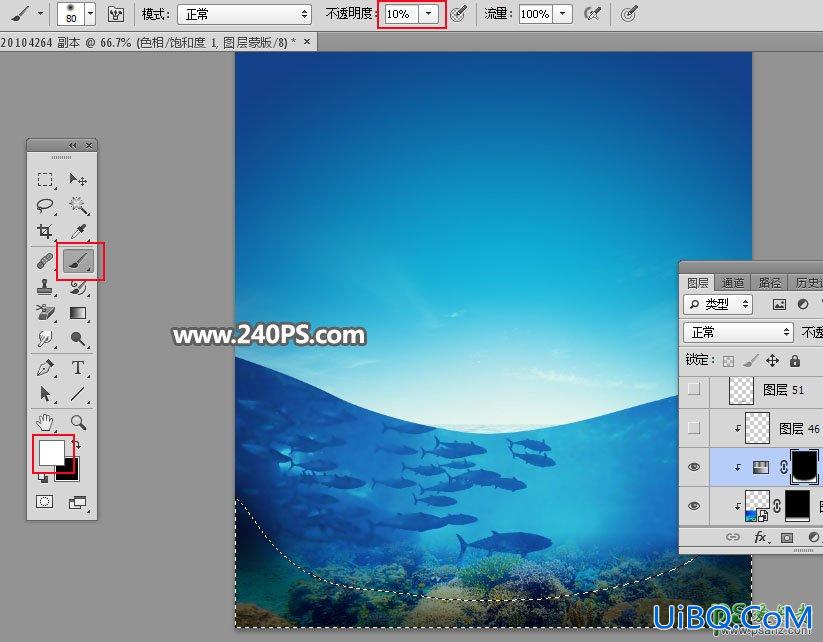Select the Dodge tool
823x642 pixels.
pyautogui.click(x=78, y=339)
